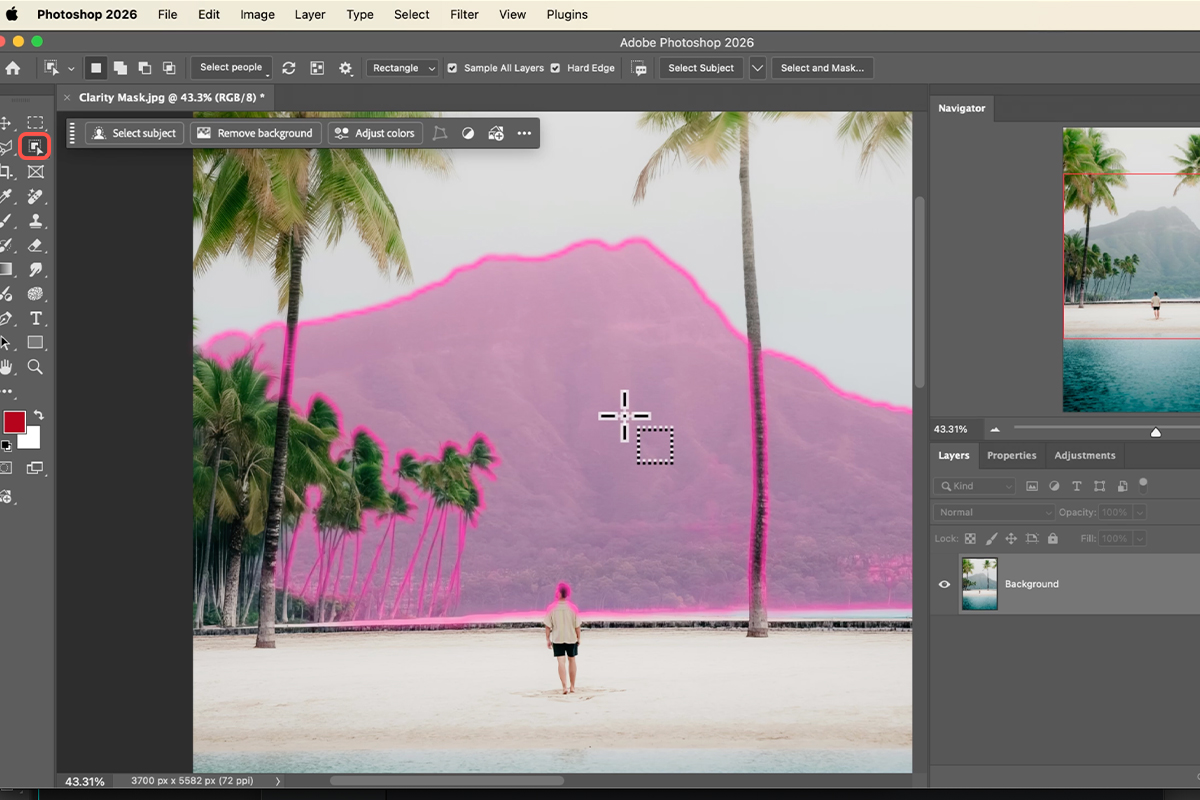Select the Zoom magnifier tool

click(x=35, y=367)
